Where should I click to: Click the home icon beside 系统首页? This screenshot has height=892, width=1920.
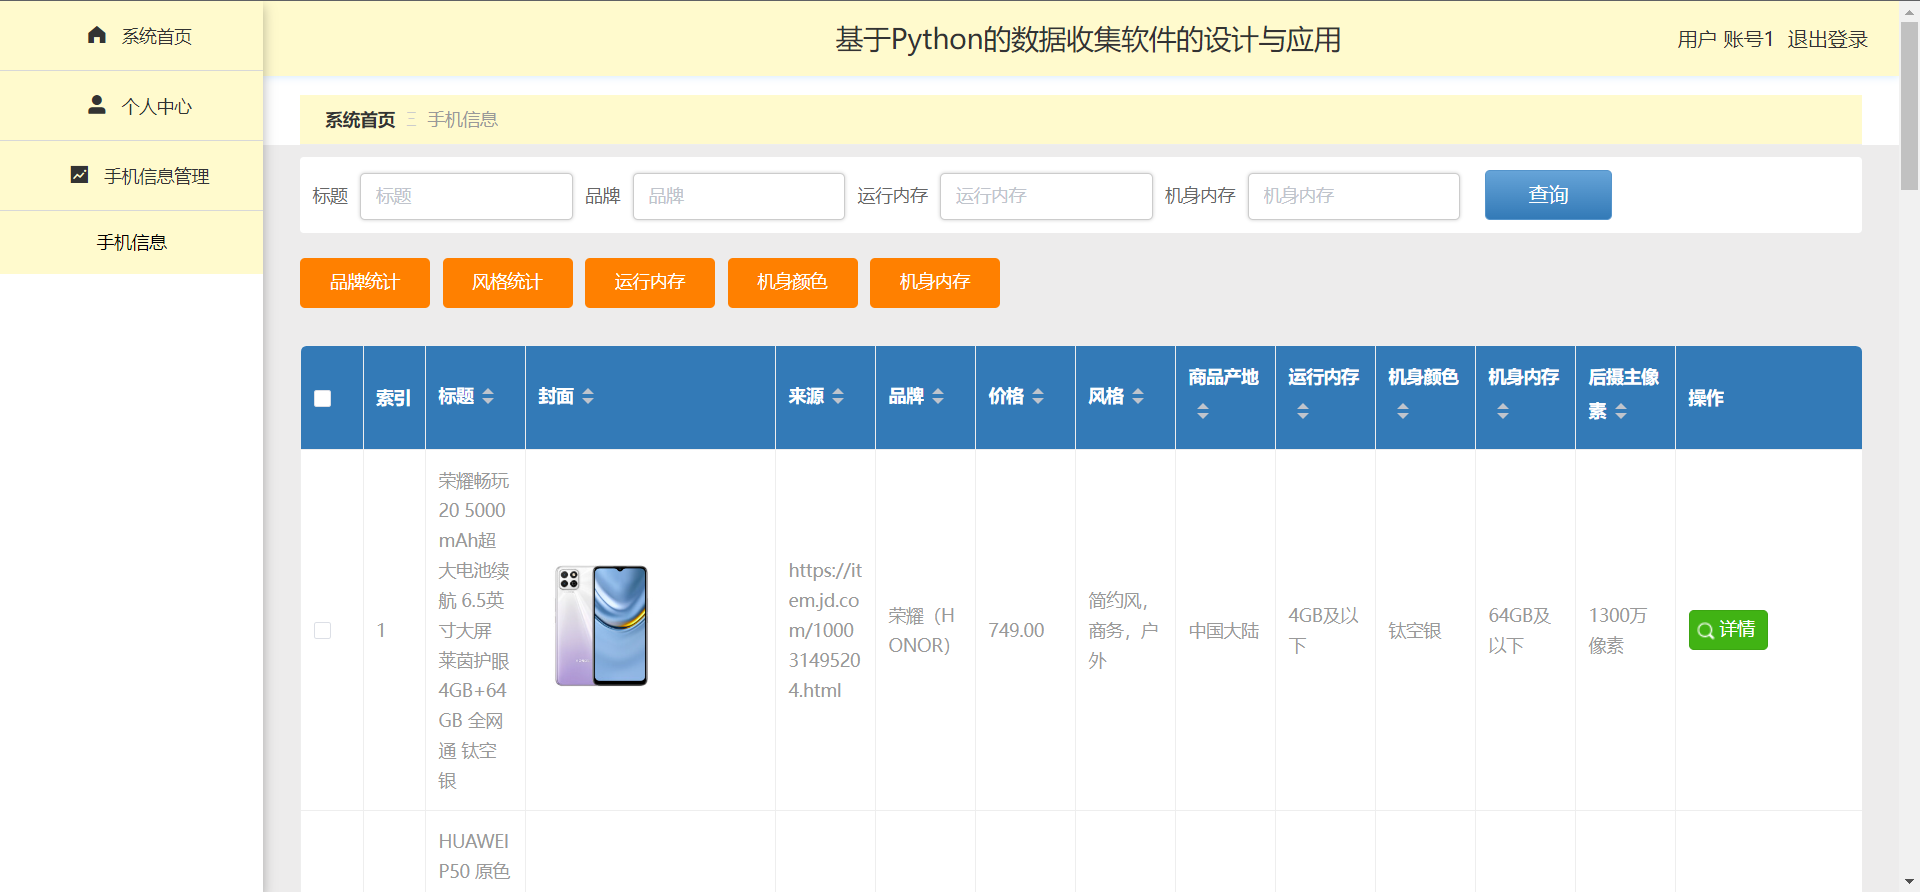click(97, 35)
